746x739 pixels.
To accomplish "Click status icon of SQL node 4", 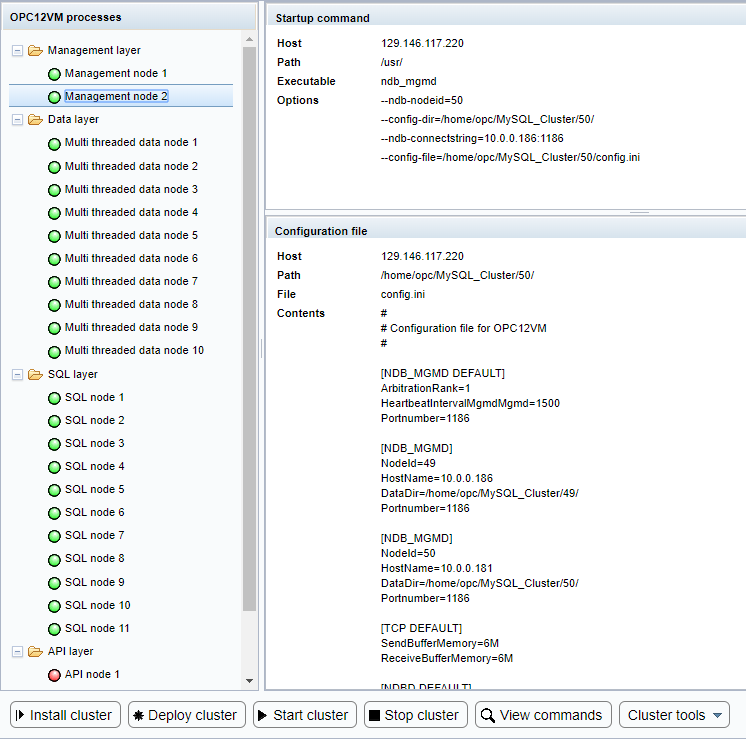I will (x=54, y=467).
